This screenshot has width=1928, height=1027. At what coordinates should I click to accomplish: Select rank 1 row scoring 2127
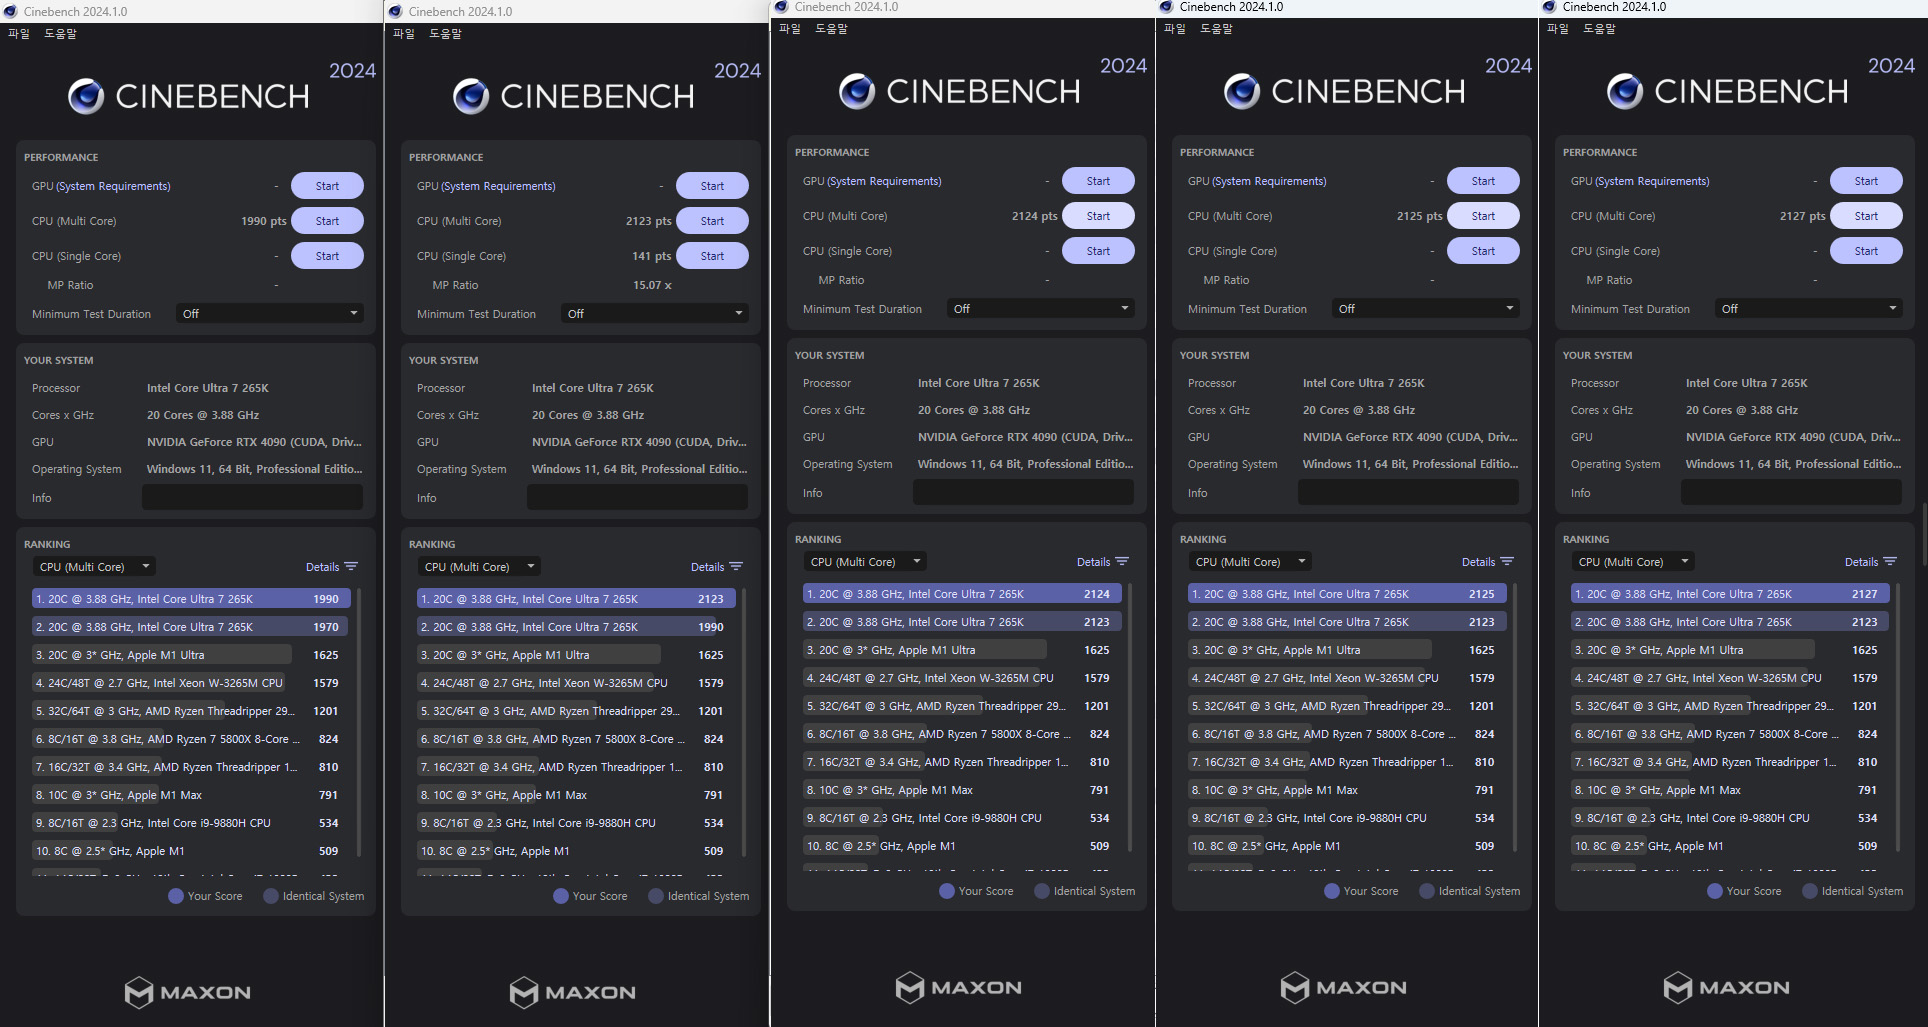[x=1729, y=594]
